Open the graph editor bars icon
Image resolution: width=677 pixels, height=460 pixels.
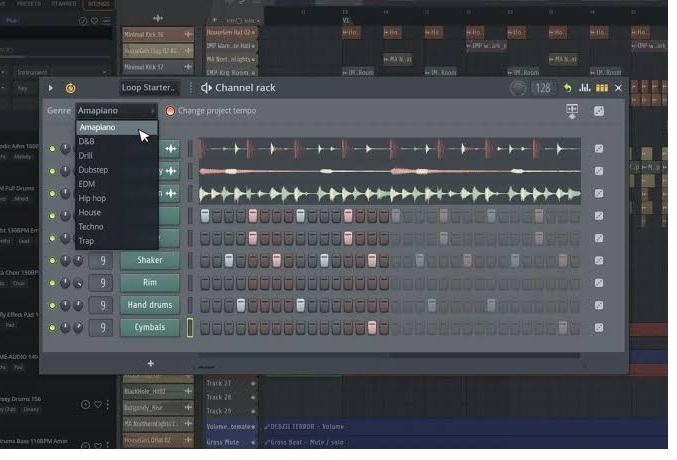coord(585,88)
